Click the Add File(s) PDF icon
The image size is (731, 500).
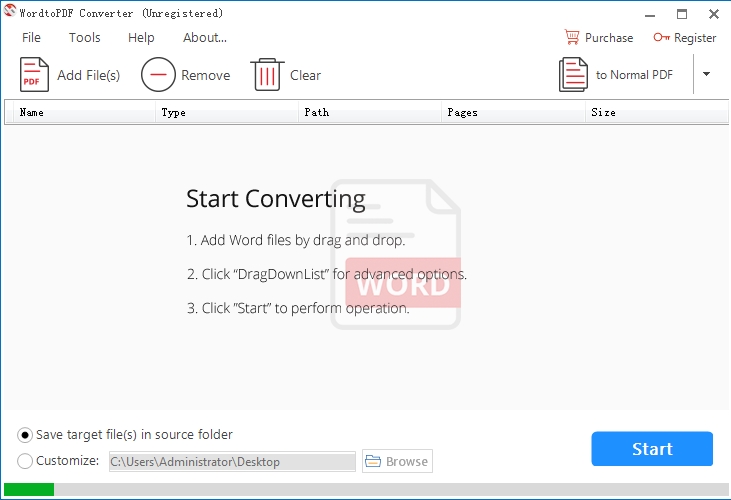pos(34,75)
